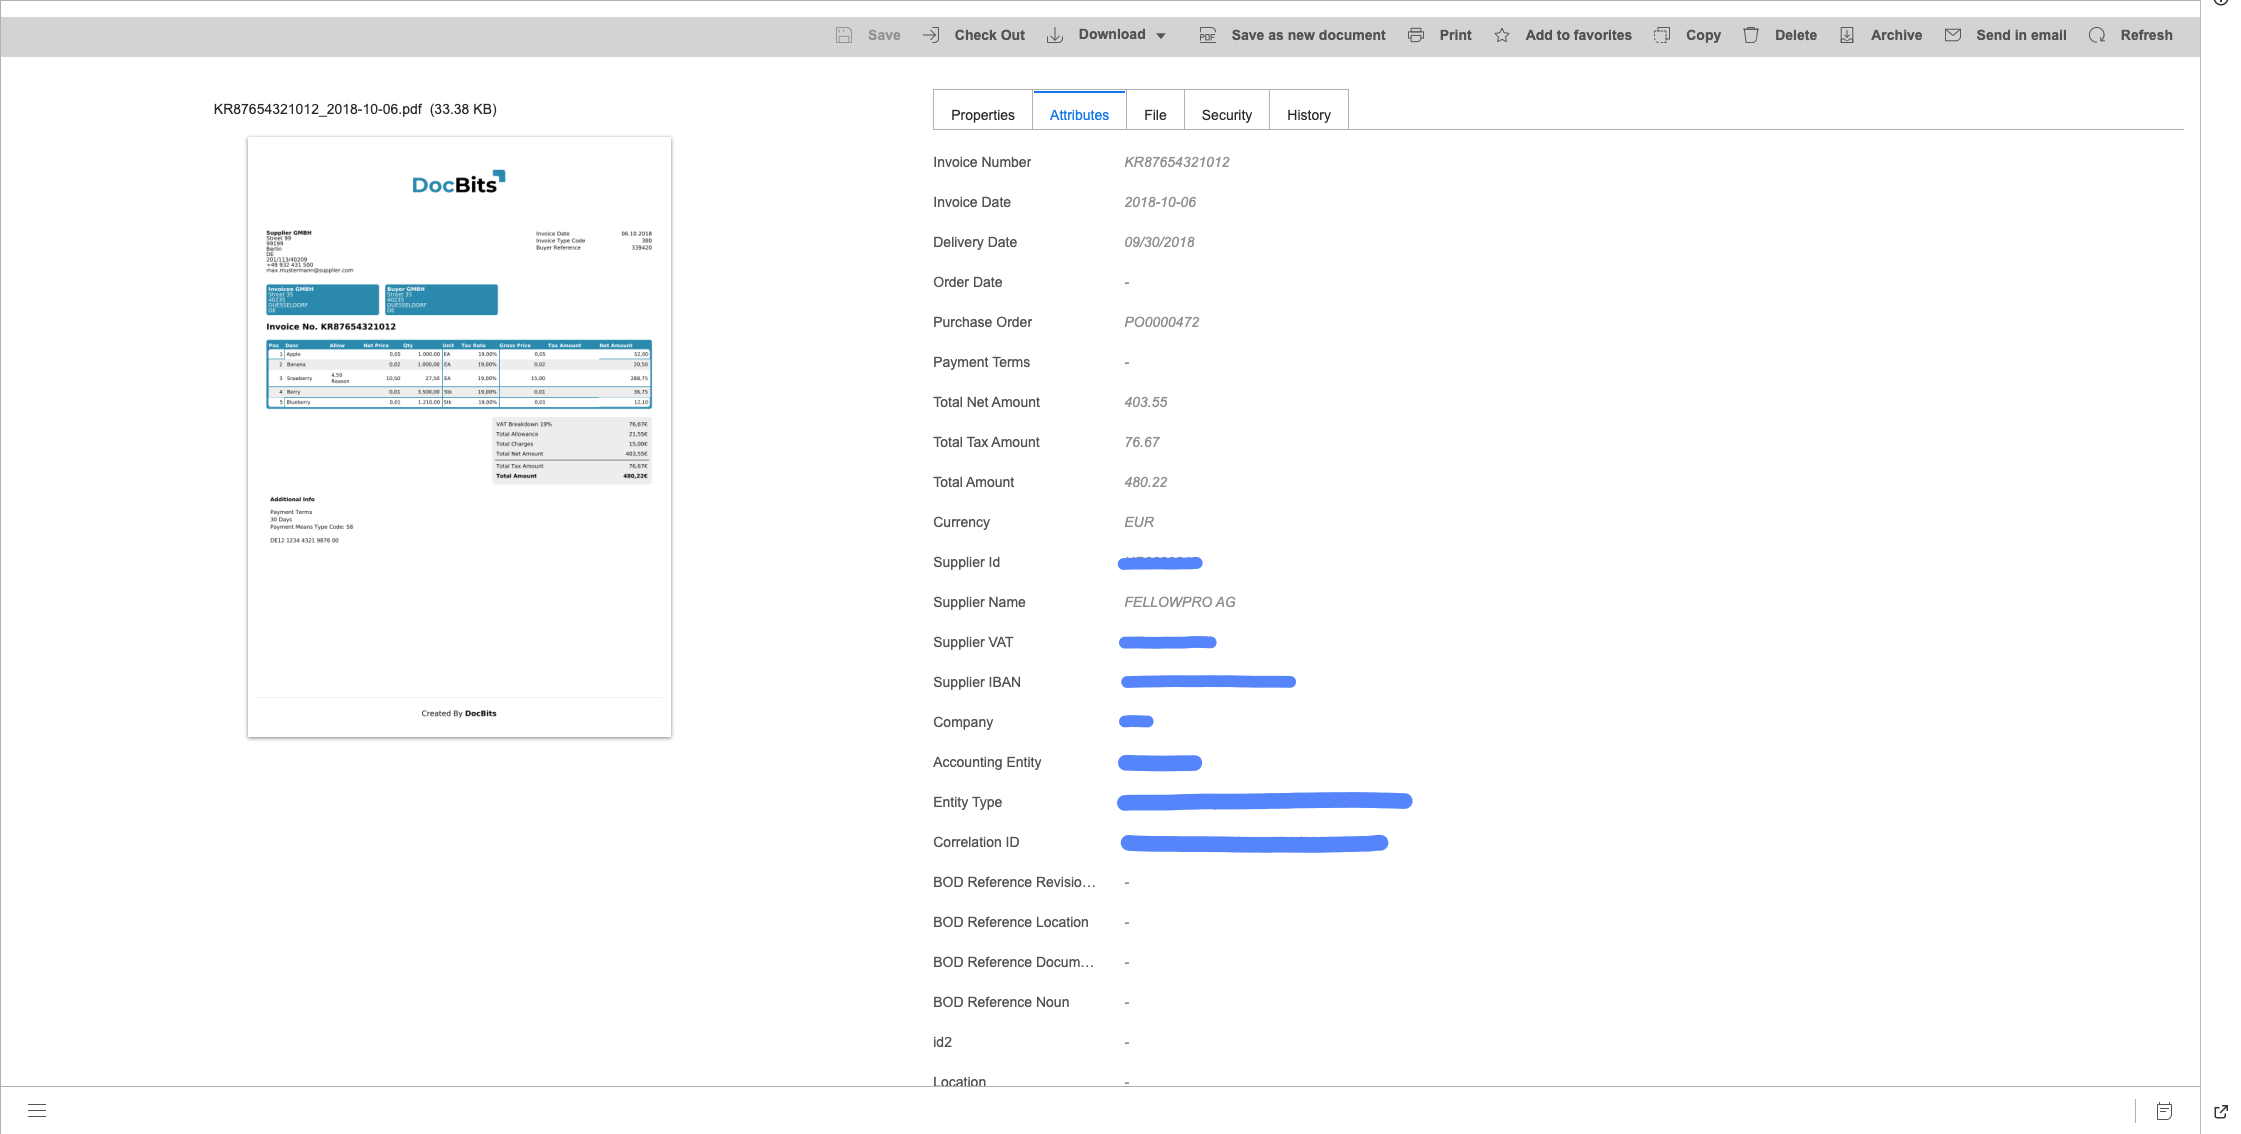Click the Check Out button label
2241x1134 pixels.
coord(990,35)
